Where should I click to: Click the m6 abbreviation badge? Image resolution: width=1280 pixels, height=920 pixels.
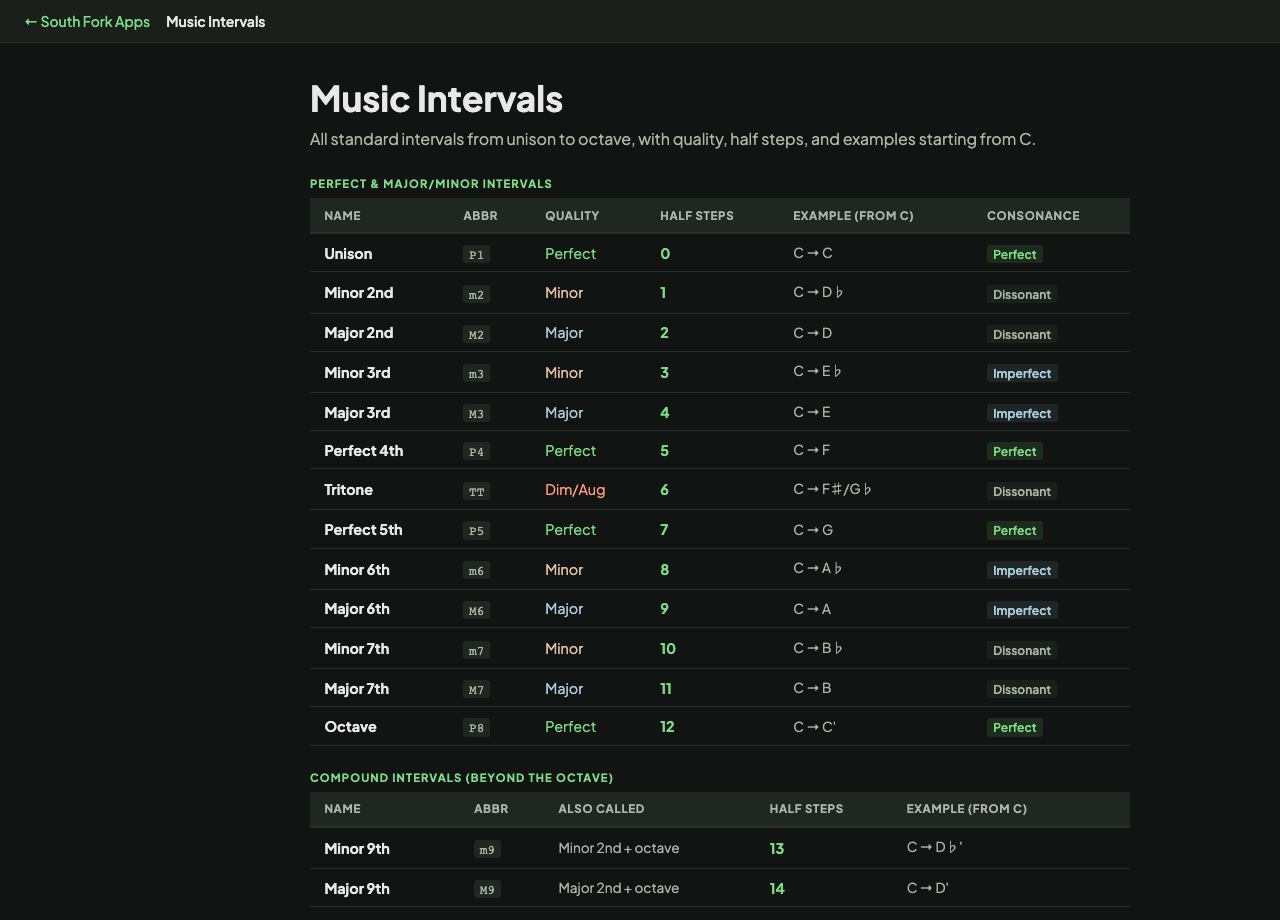click(476, 571)
